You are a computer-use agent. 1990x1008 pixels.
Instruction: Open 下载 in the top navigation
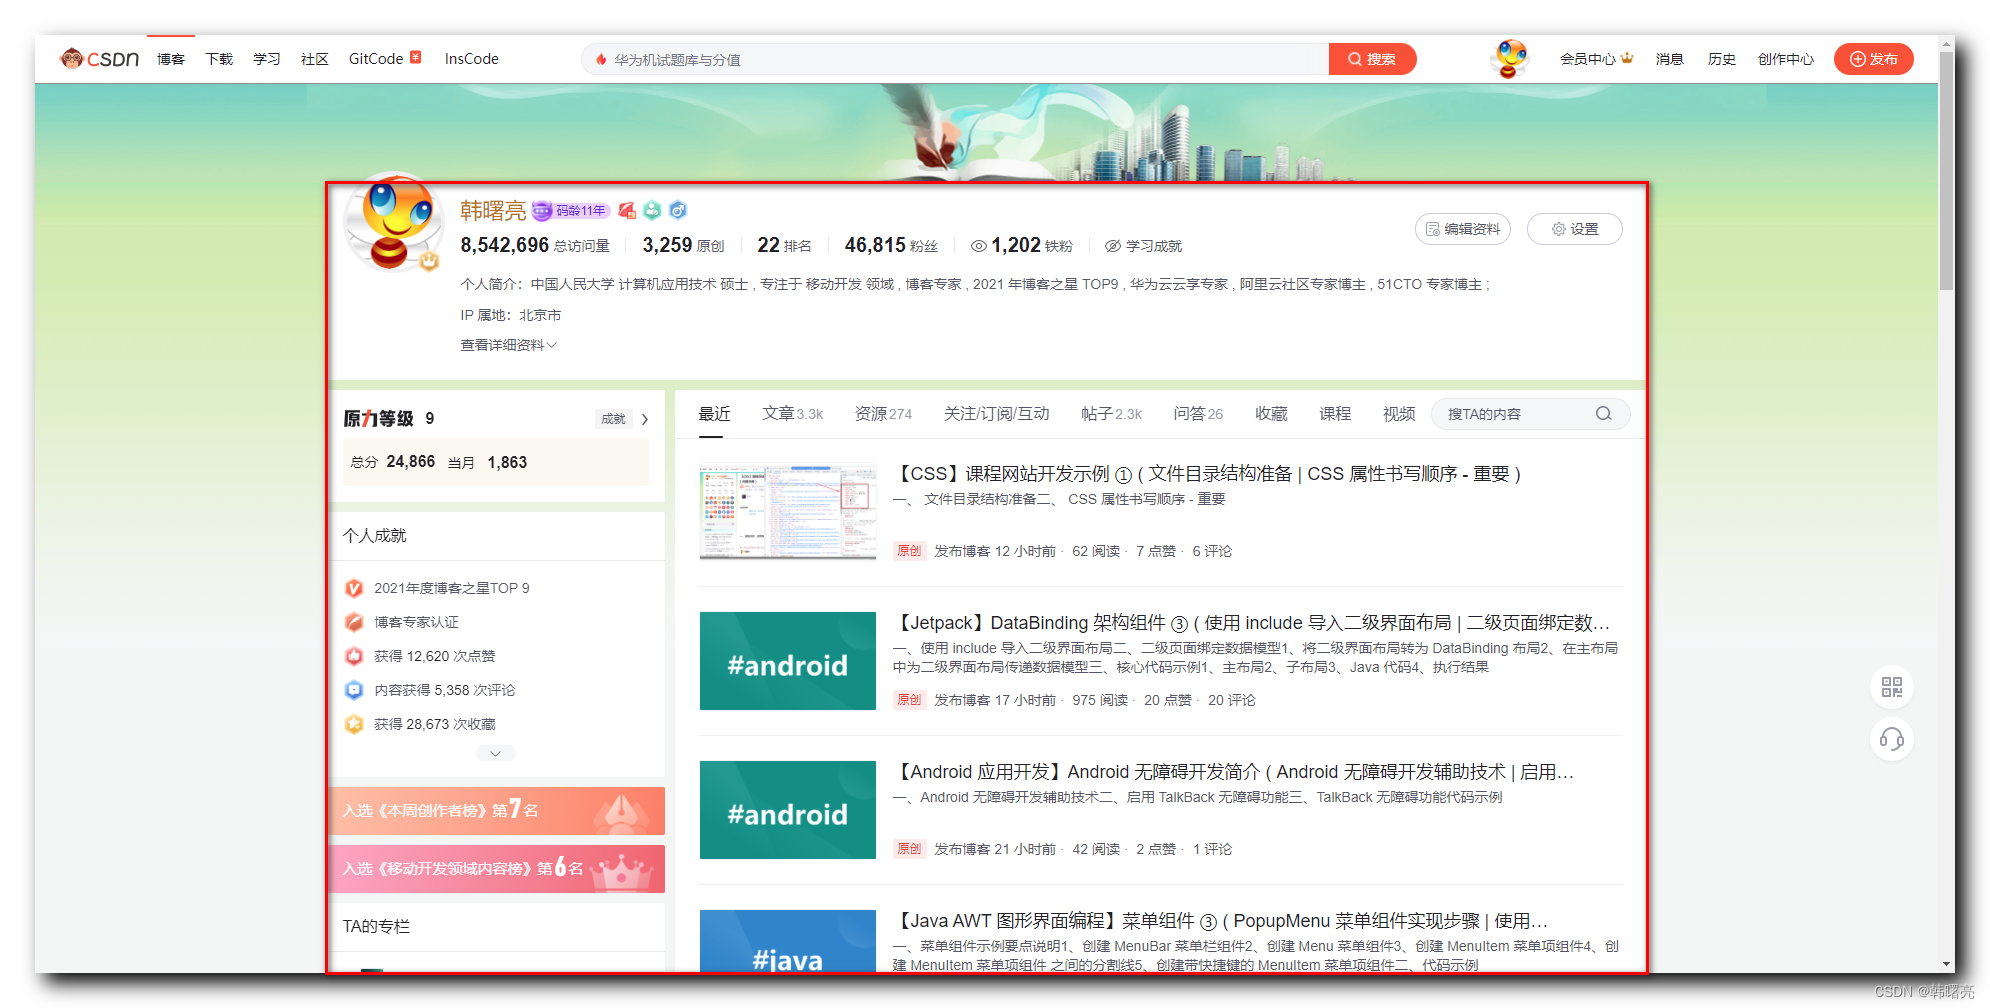point(219,59)
